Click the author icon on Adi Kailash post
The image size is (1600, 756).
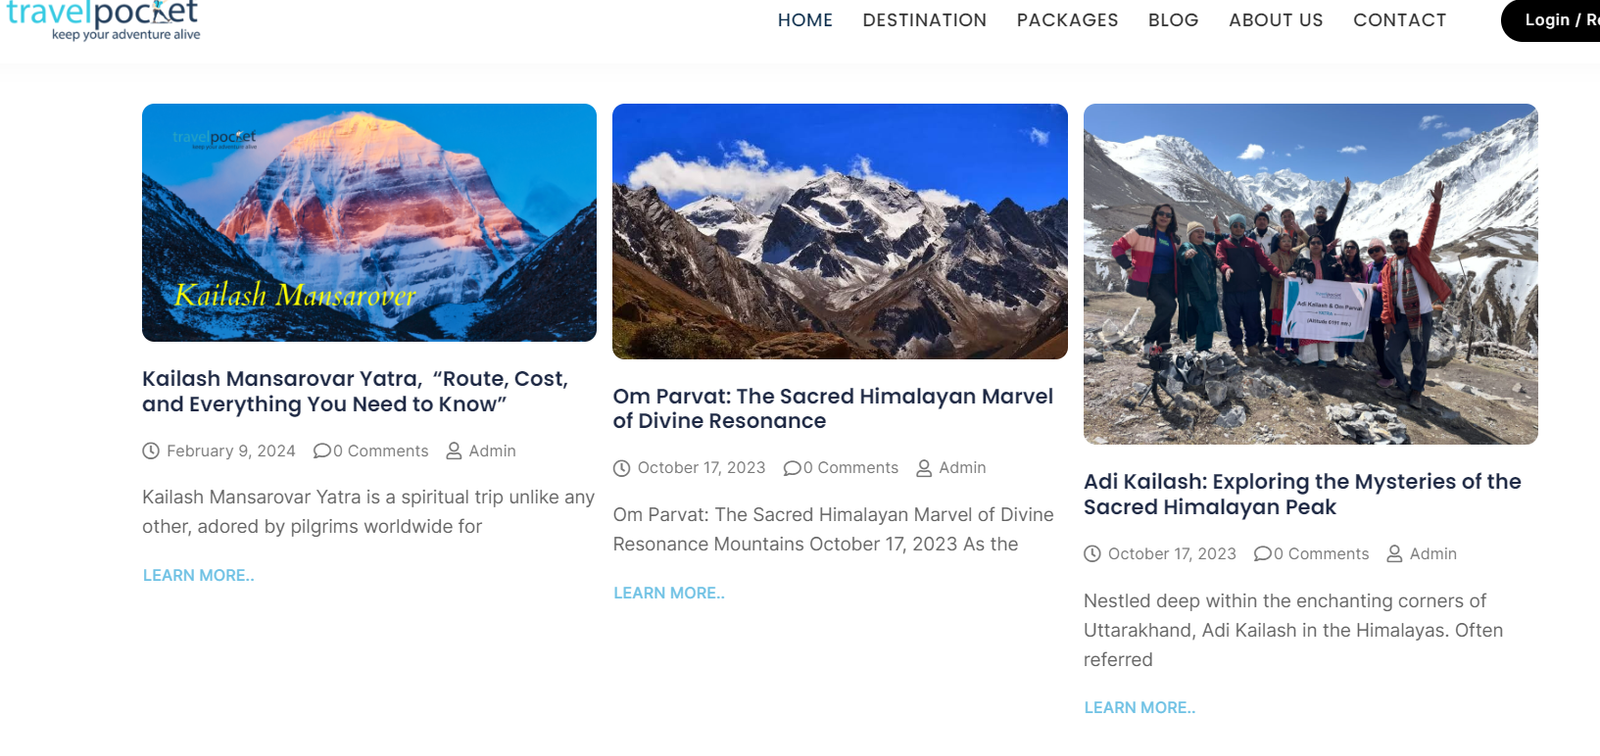tap(1394, 554)
